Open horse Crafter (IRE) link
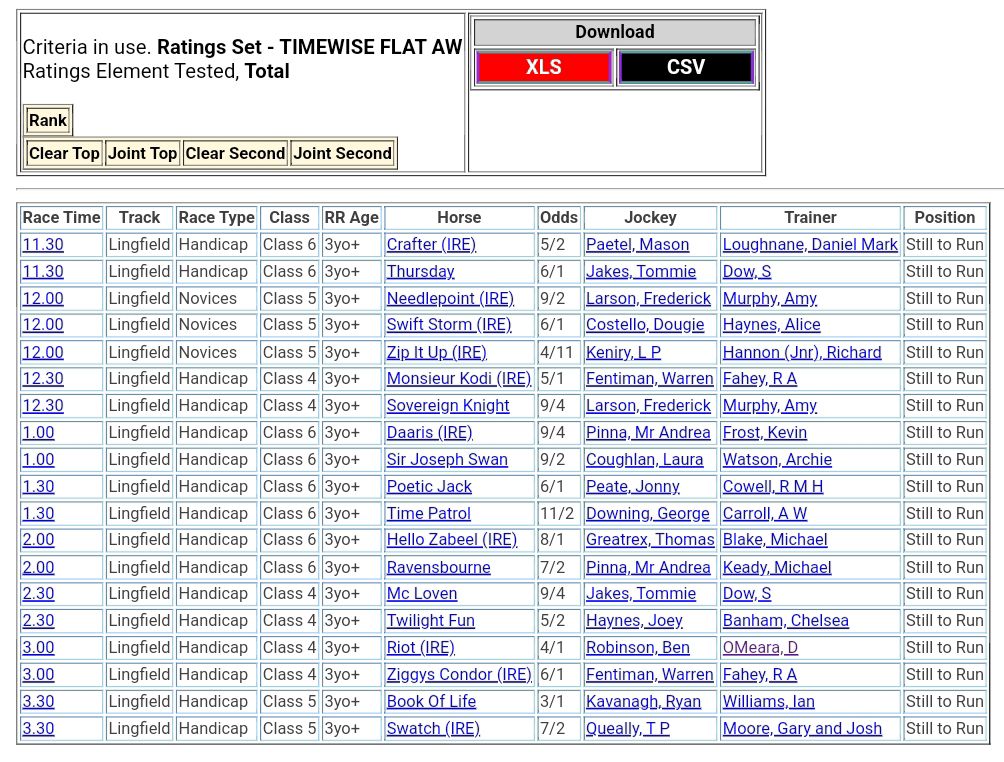The height and width of the screenshot is (762, 1004). (431, 244)
